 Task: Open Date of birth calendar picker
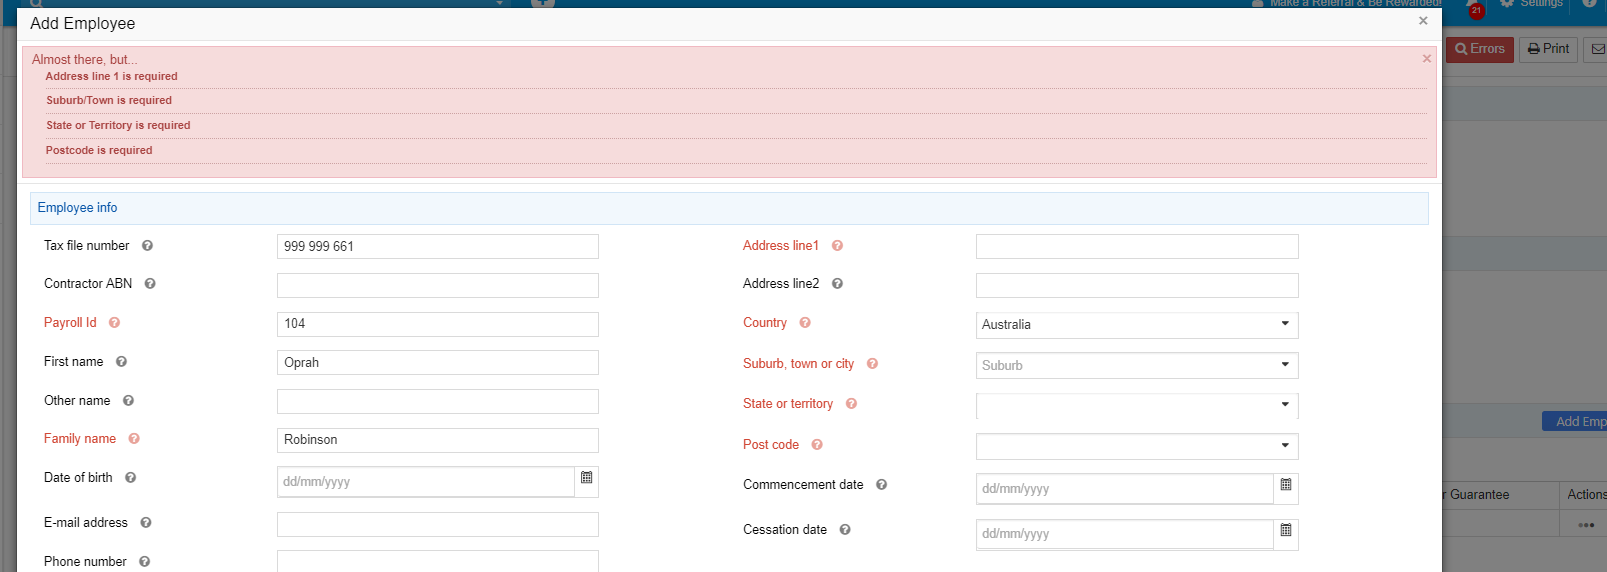tap(587, 478)
